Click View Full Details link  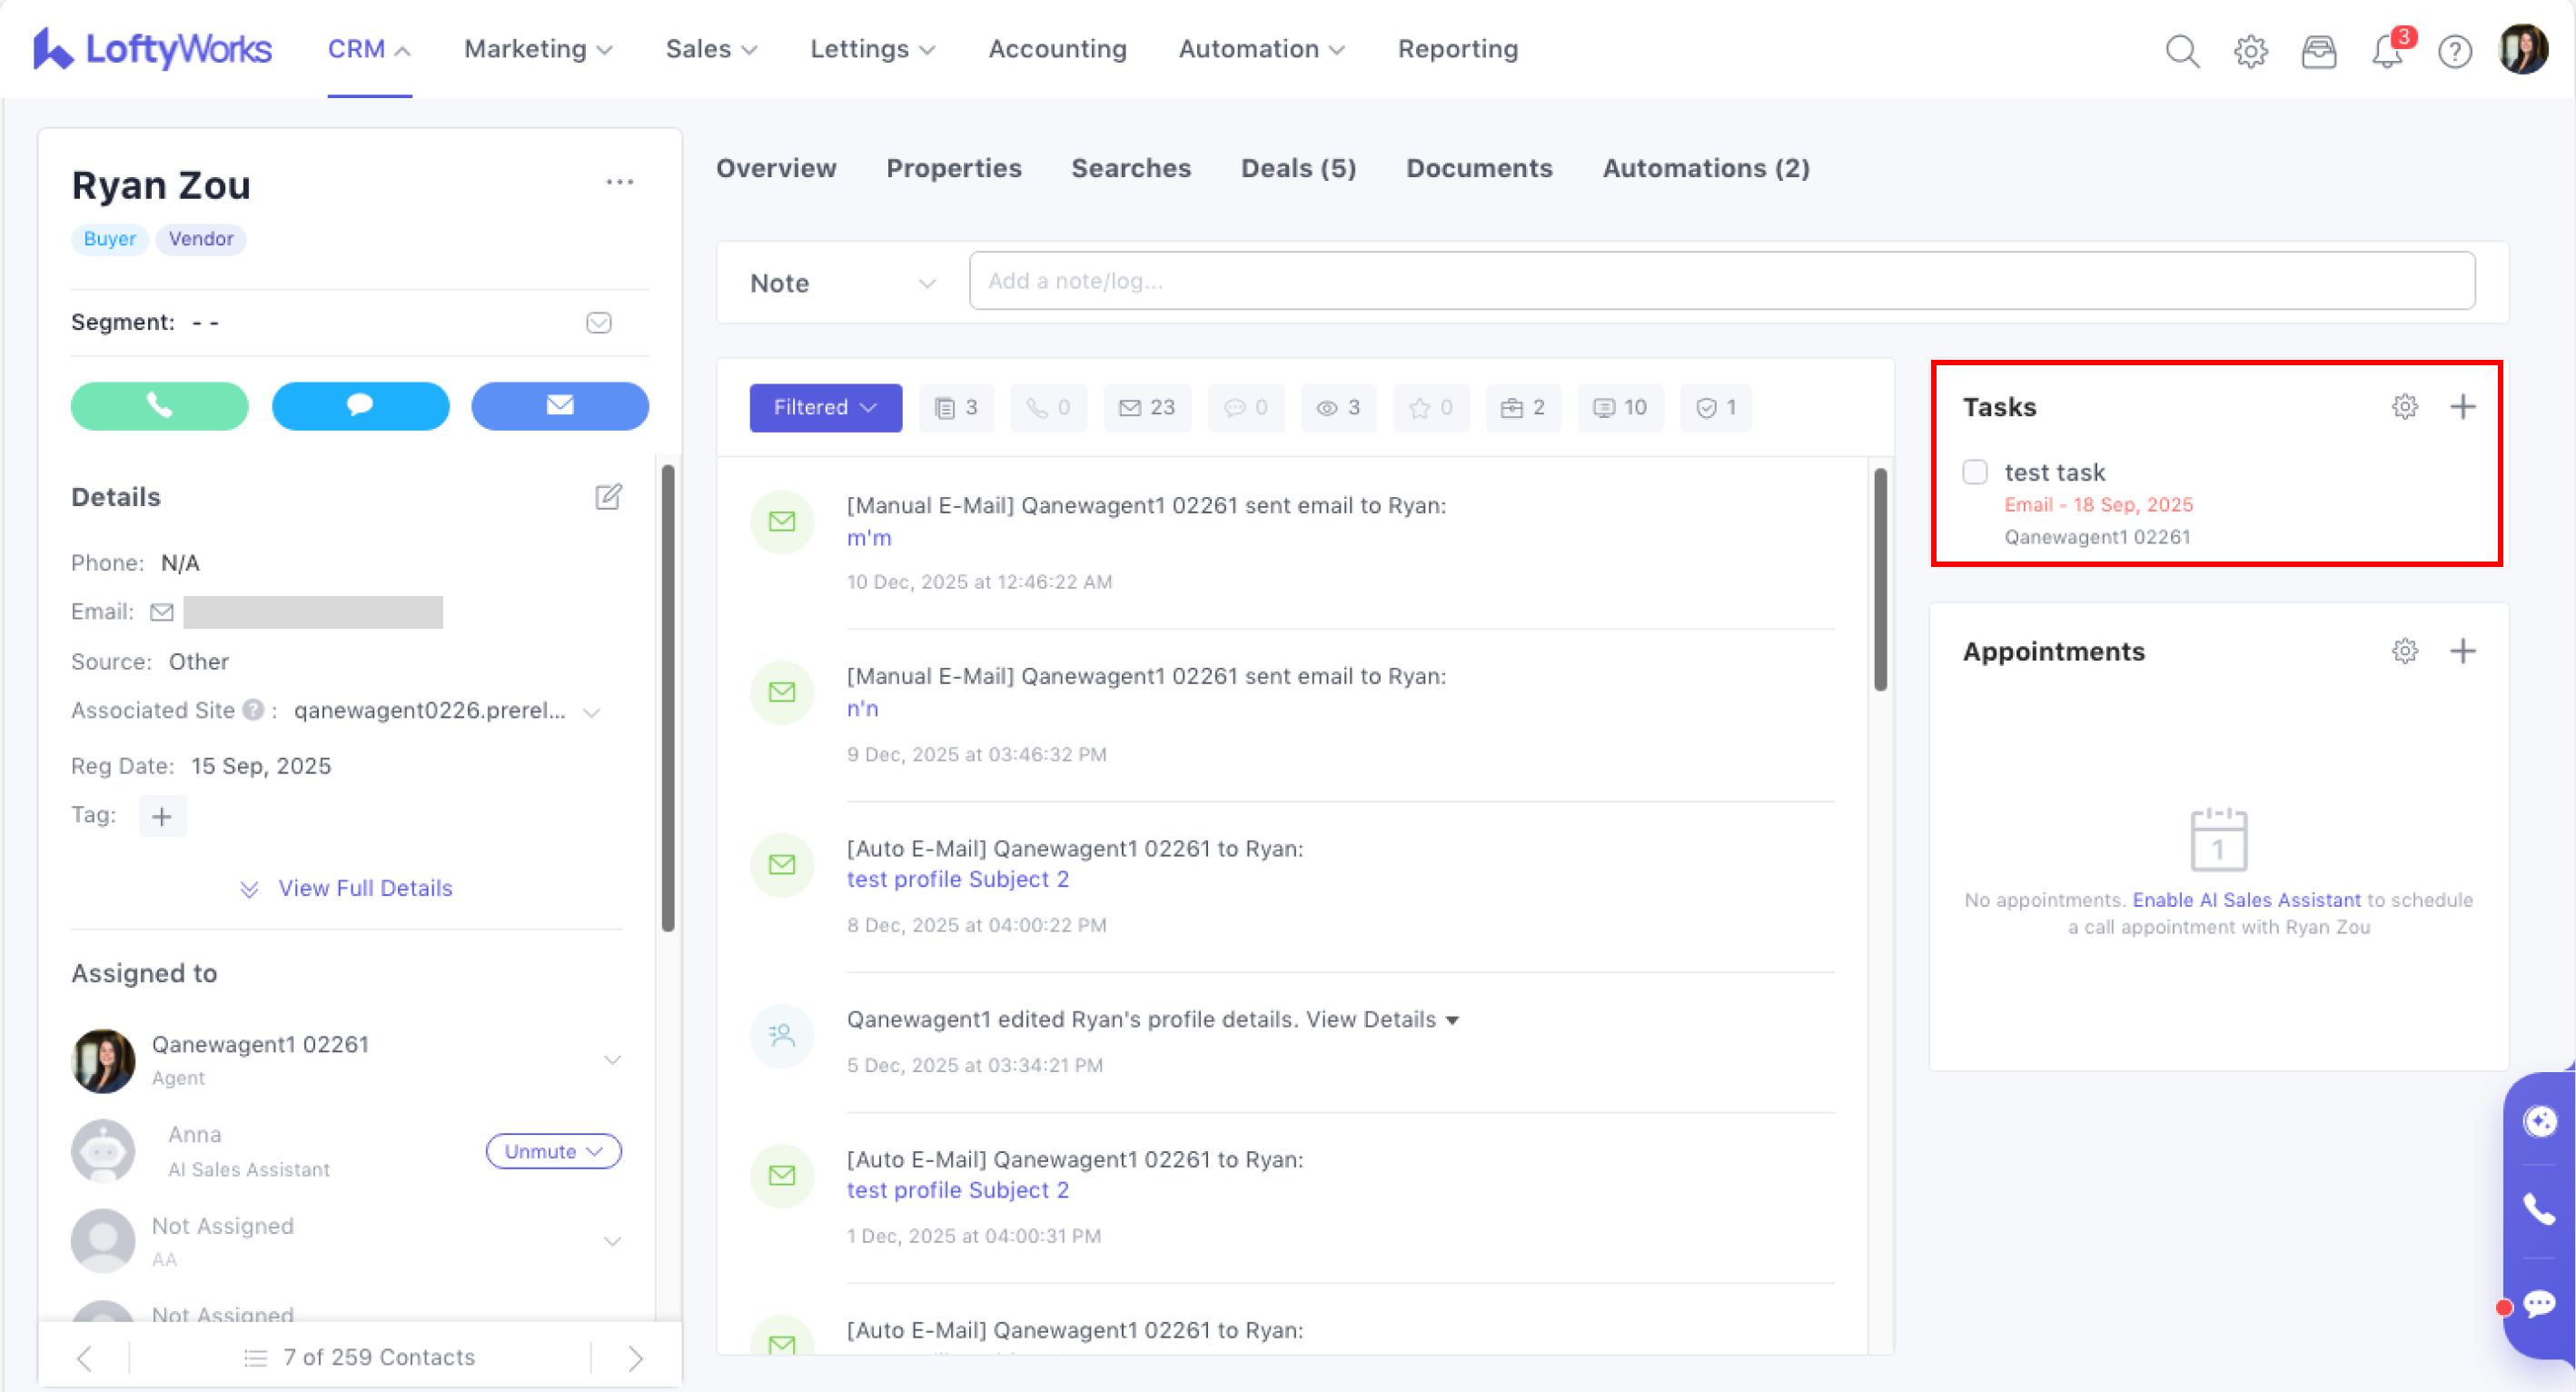coord(364,888)
